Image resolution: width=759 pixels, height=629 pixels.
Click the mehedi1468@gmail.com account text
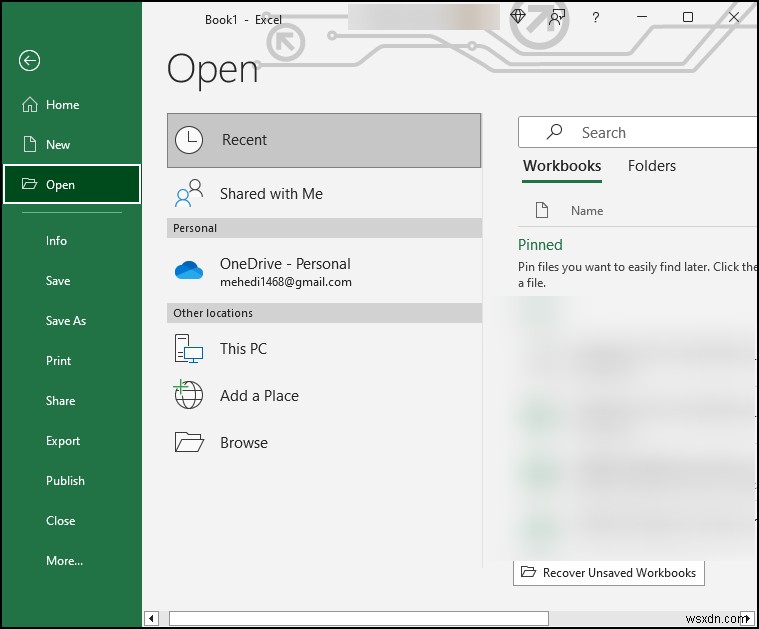pyautogui.click(x=286, y=282)
